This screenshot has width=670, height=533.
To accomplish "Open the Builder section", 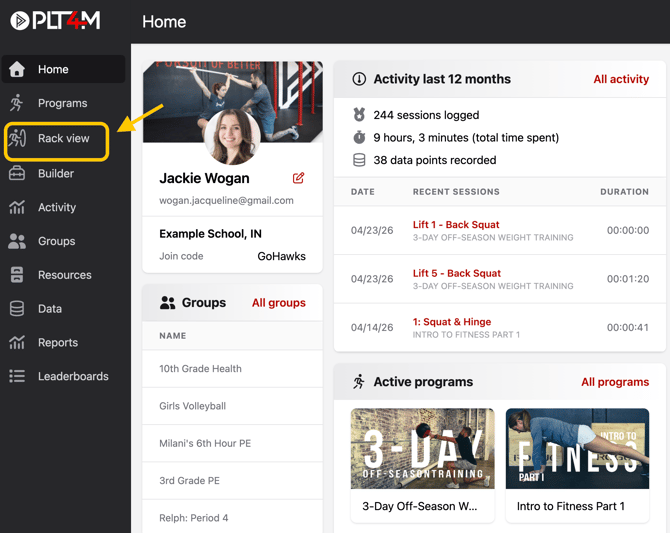I will (x=64, y=174).
